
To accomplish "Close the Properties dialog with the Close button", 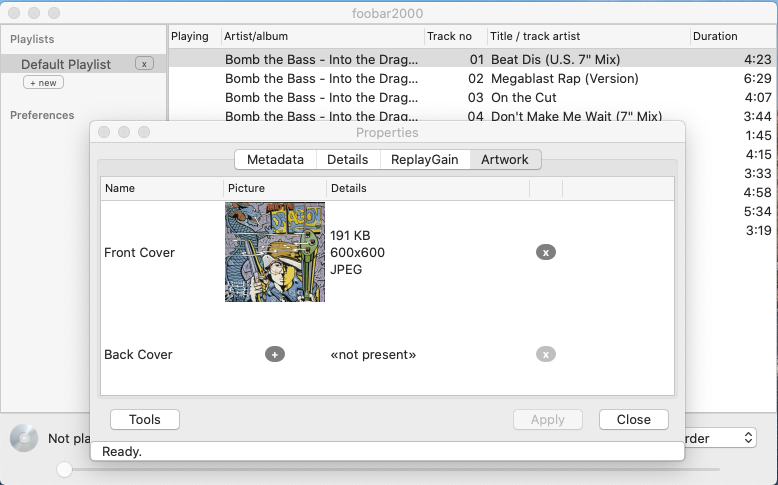I will pos(634,419).
